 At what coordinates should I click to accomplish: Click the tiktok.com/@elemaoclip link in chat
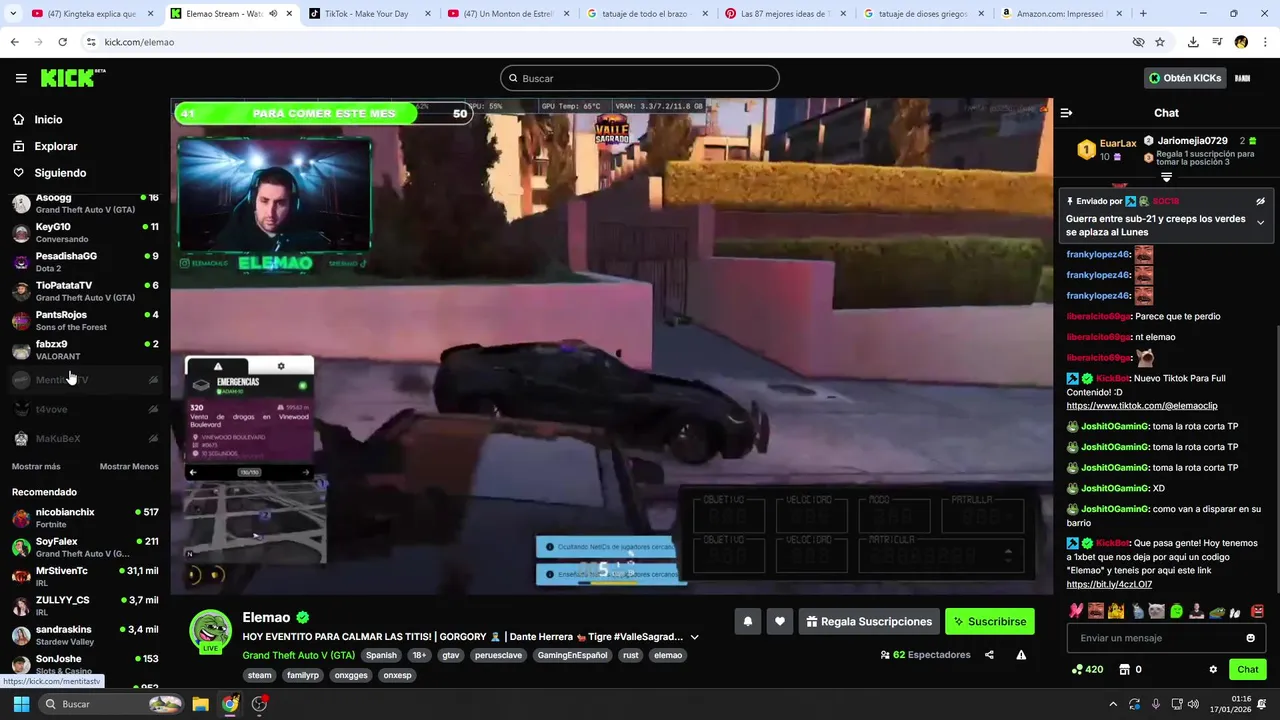[x=1142, y=406]
